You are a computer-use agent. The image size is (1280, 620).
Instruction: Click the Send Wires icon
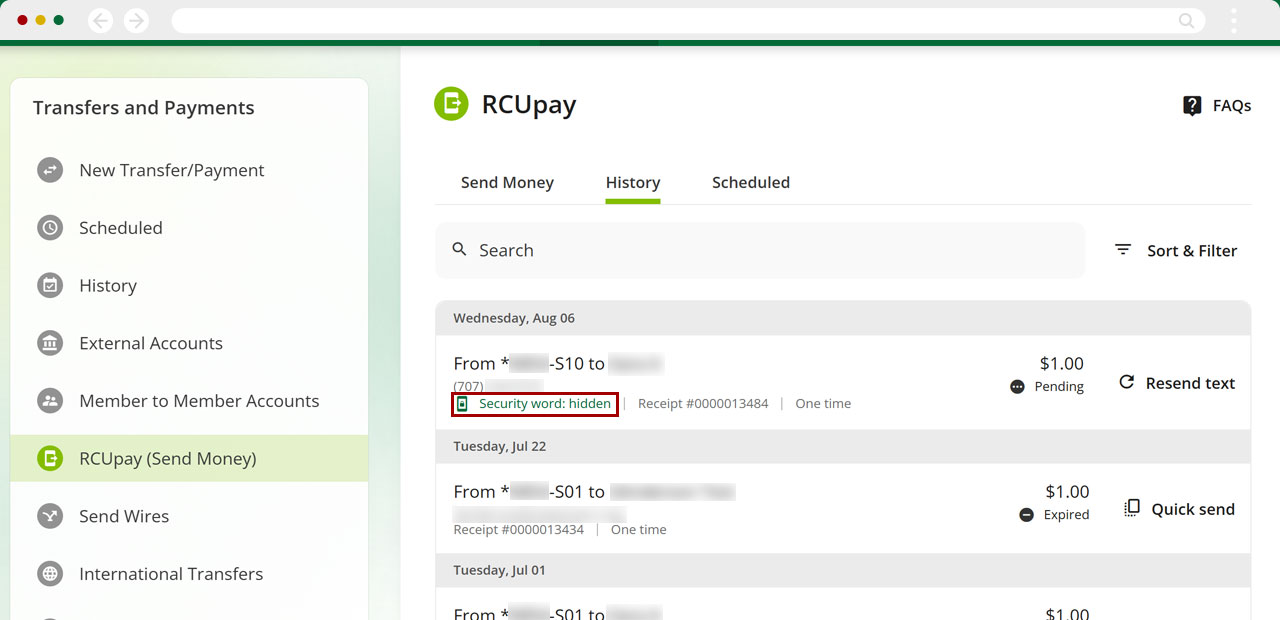pos(50,516)
